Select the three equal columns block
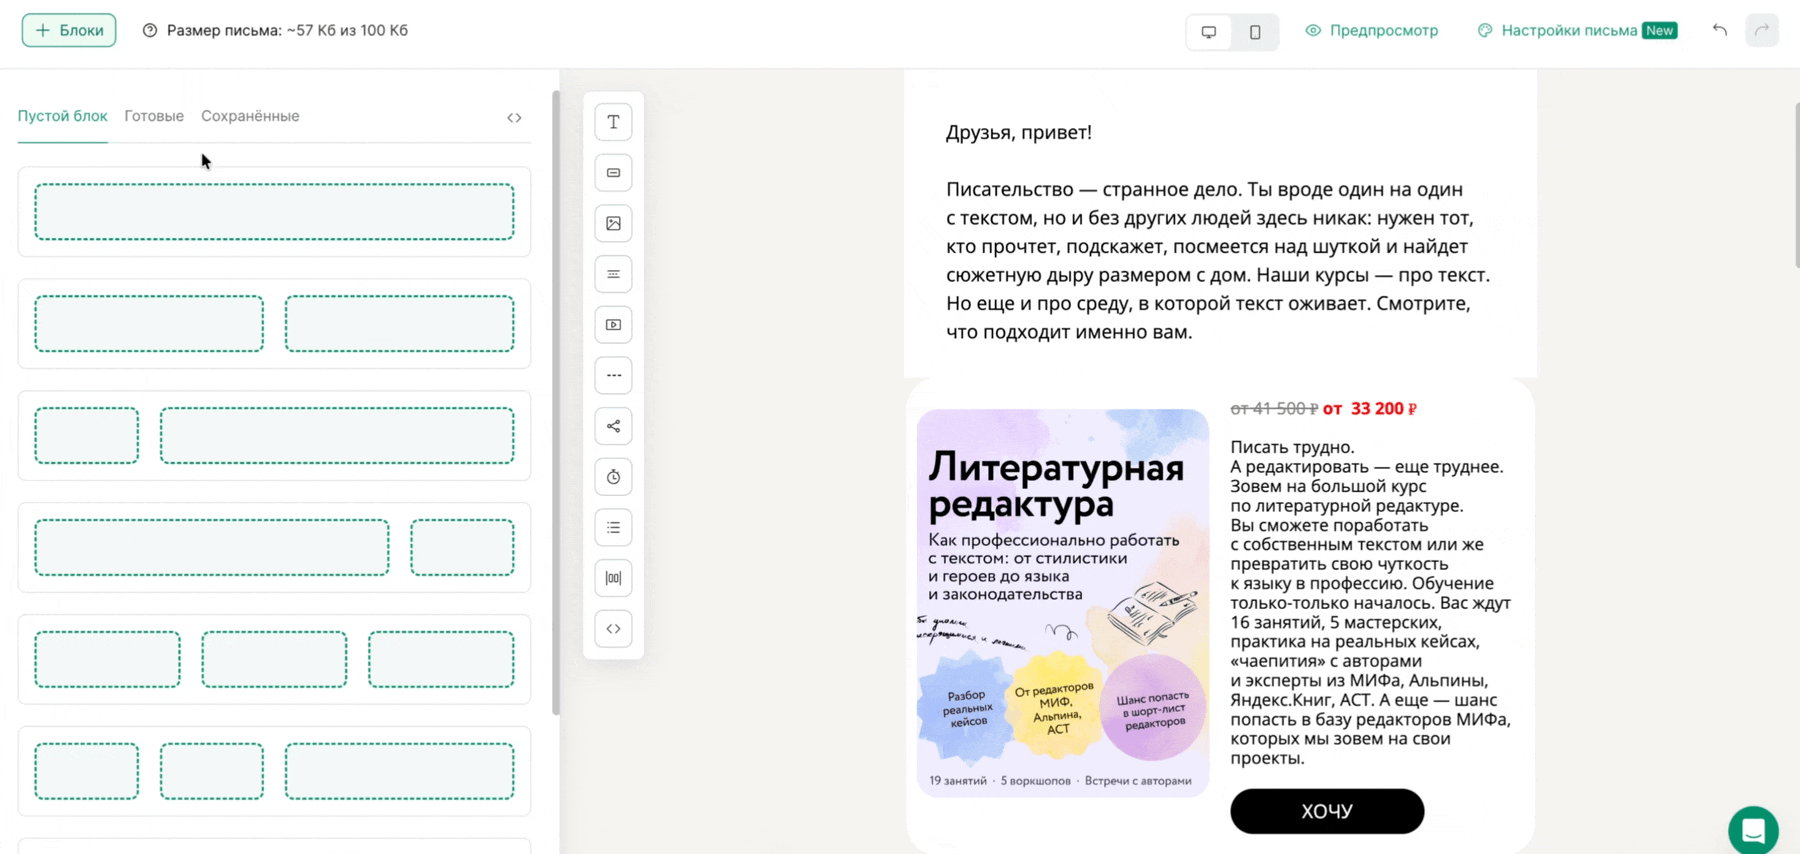Screen dimensions: 1800x854 [x=274, y=660]
